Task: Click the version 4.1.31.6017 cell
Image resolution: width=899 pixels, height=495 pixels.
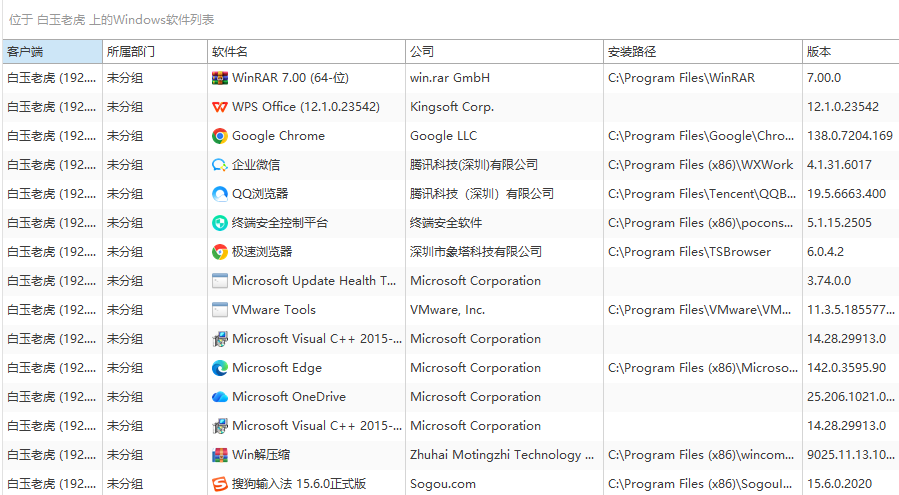Action: pyautogui.click(x=839, y=165)
